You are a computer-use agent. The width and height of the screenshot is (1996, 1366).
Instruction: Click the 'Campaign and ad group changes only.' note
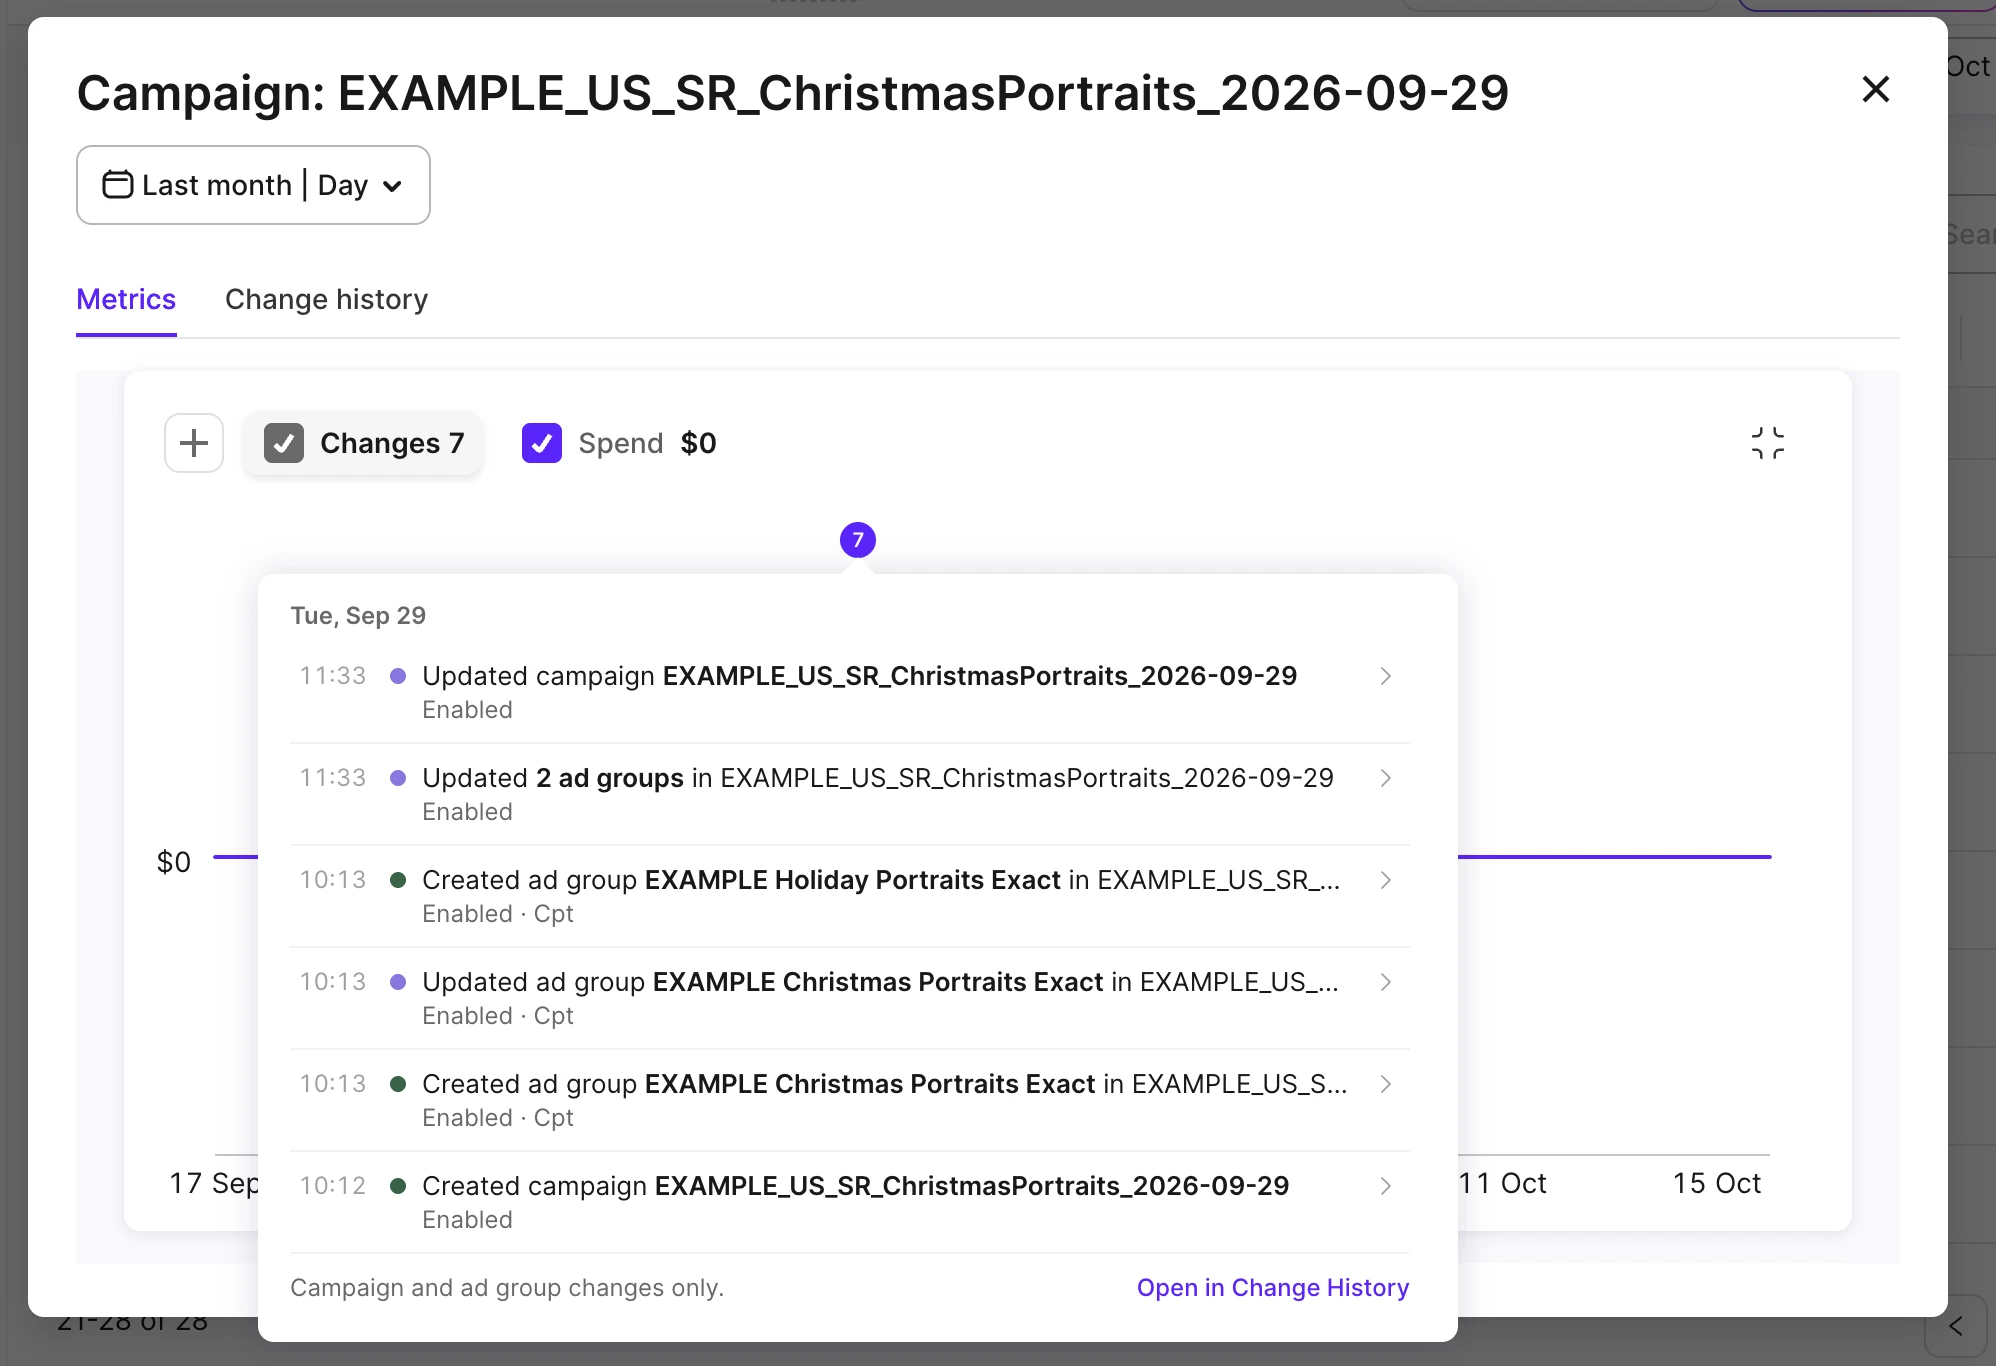507,1287
